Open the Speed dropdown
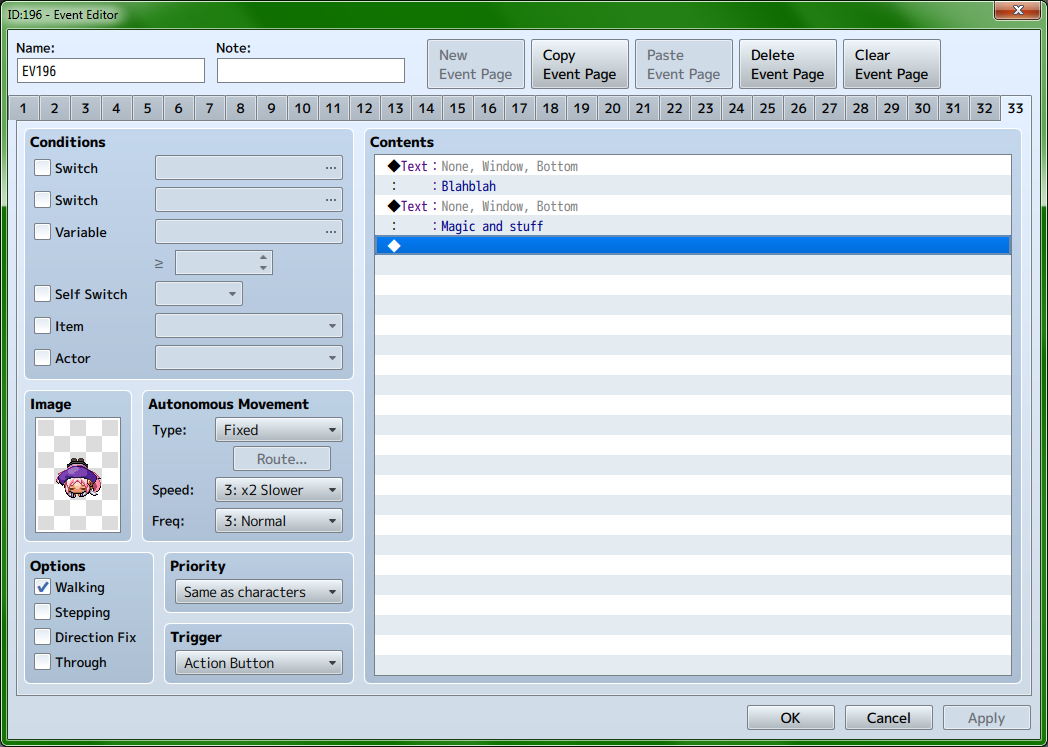 click(x=279, y=490)
